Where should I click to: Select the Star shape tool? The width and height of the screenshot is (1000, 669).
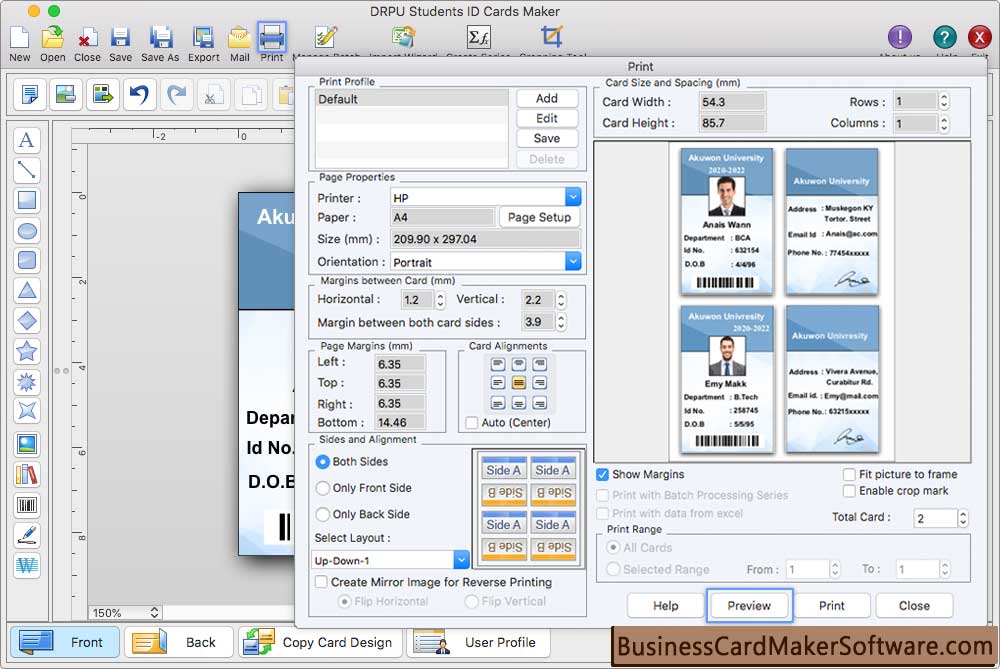click(27, 351)
